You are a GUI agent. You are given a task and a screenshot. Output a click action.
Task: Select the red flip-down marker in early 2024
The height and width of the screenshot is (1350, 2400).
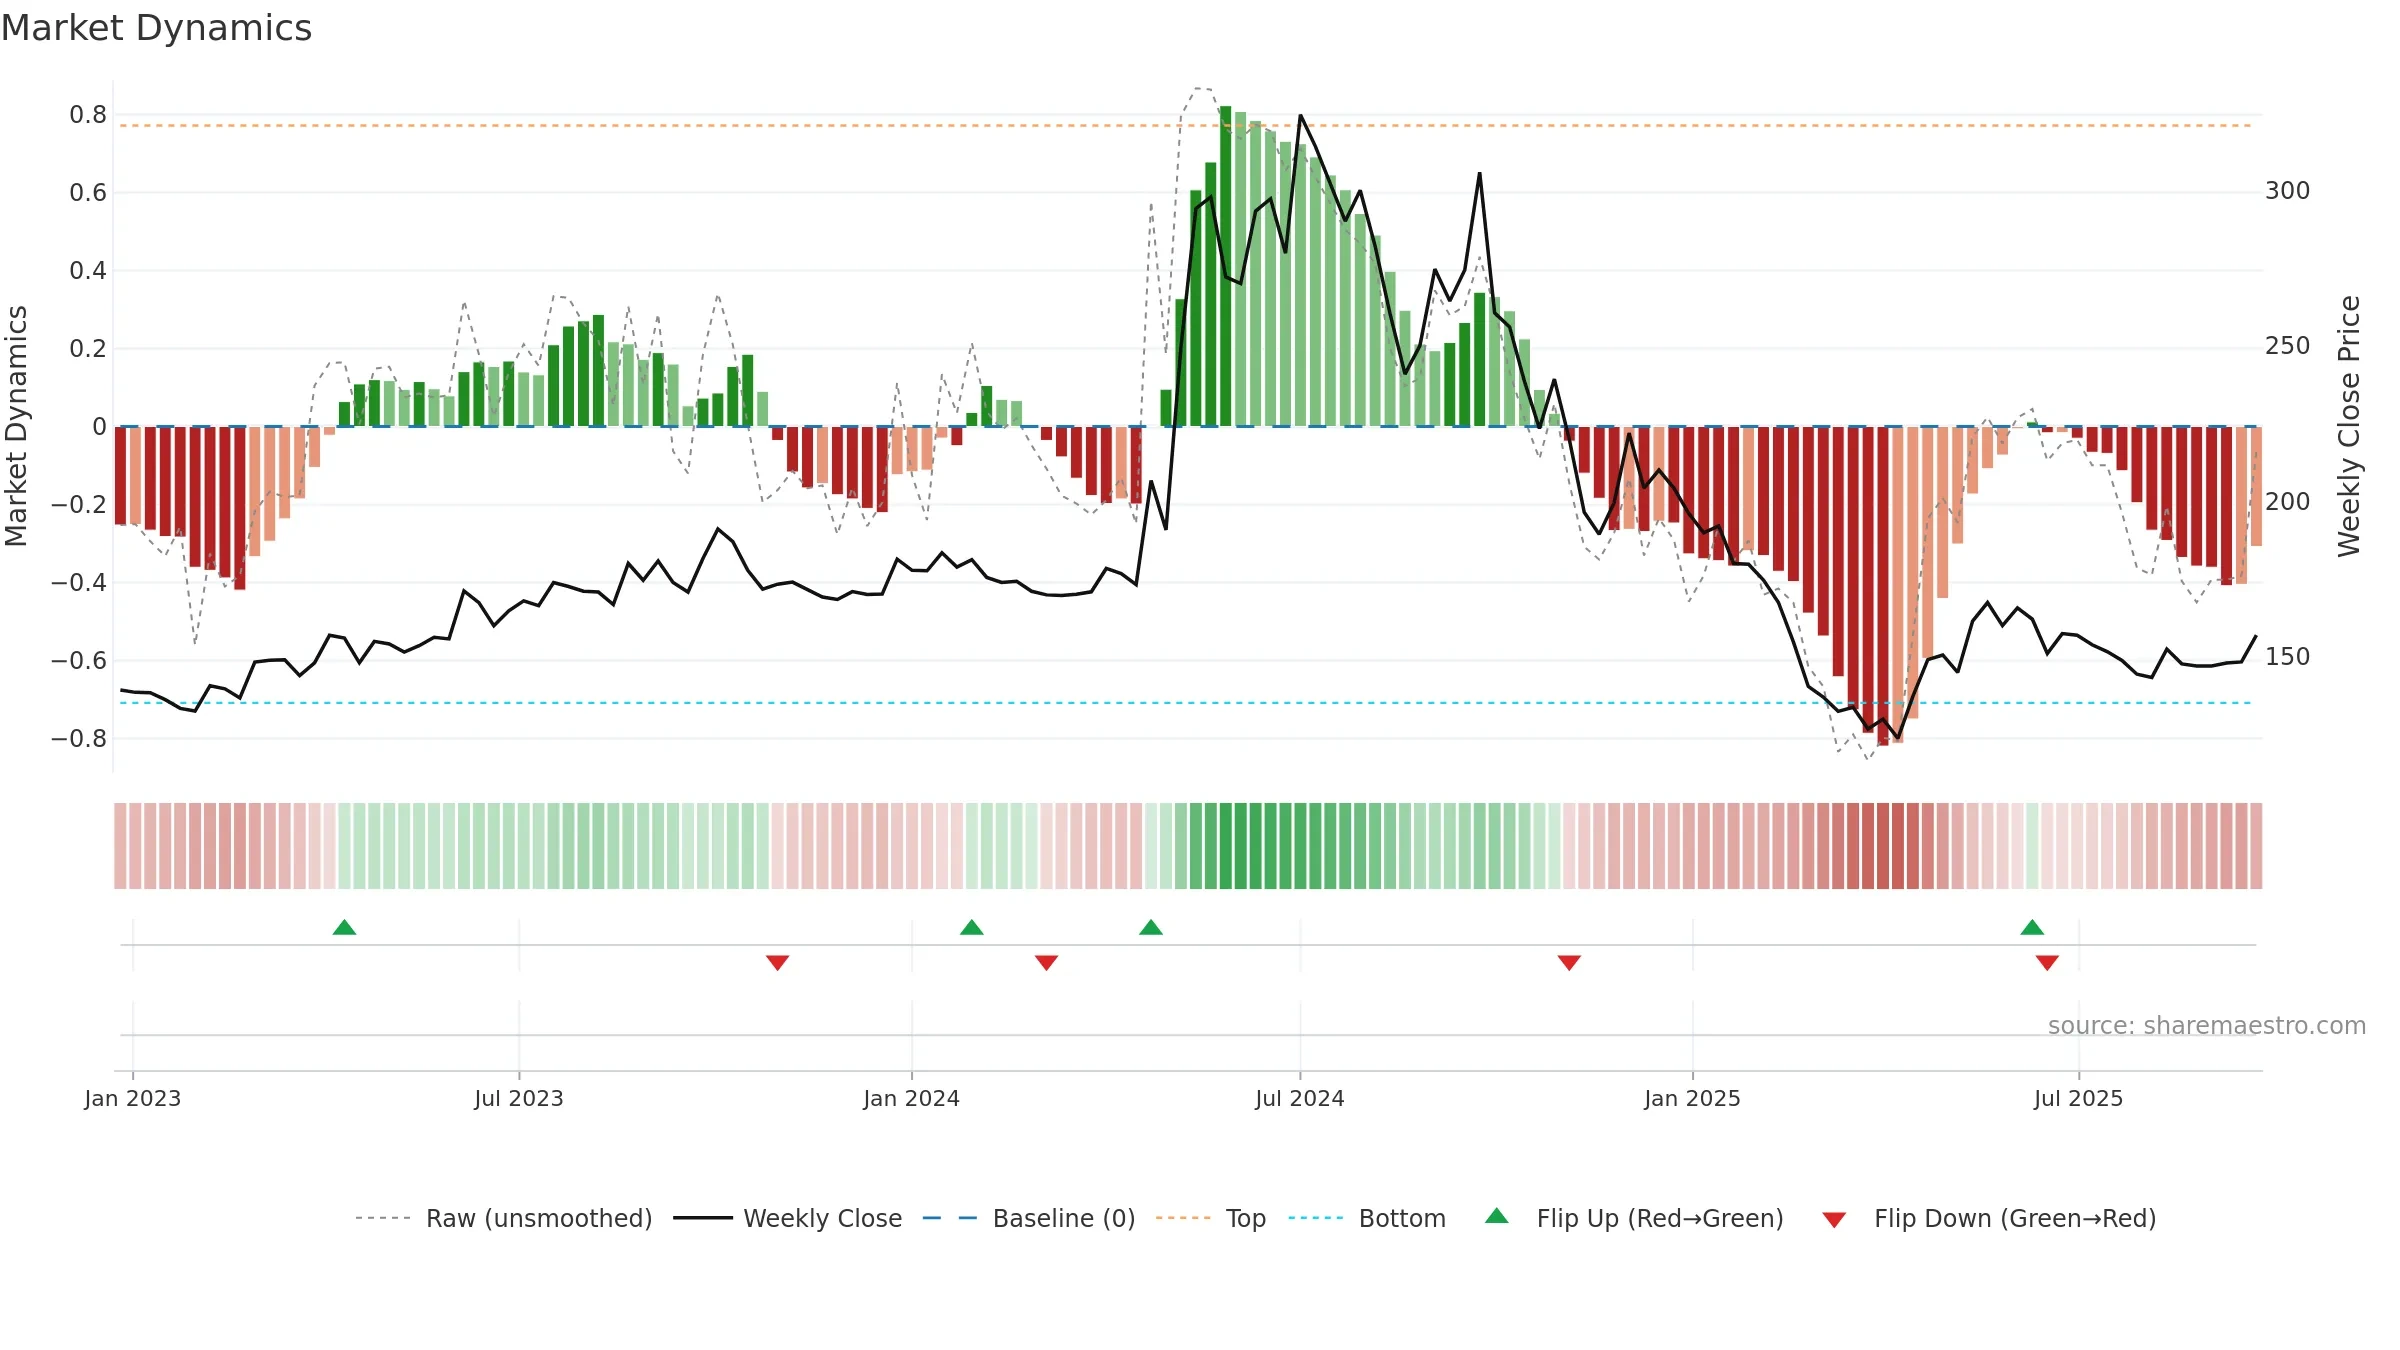pyautogui.click(x=1046, y=963)
